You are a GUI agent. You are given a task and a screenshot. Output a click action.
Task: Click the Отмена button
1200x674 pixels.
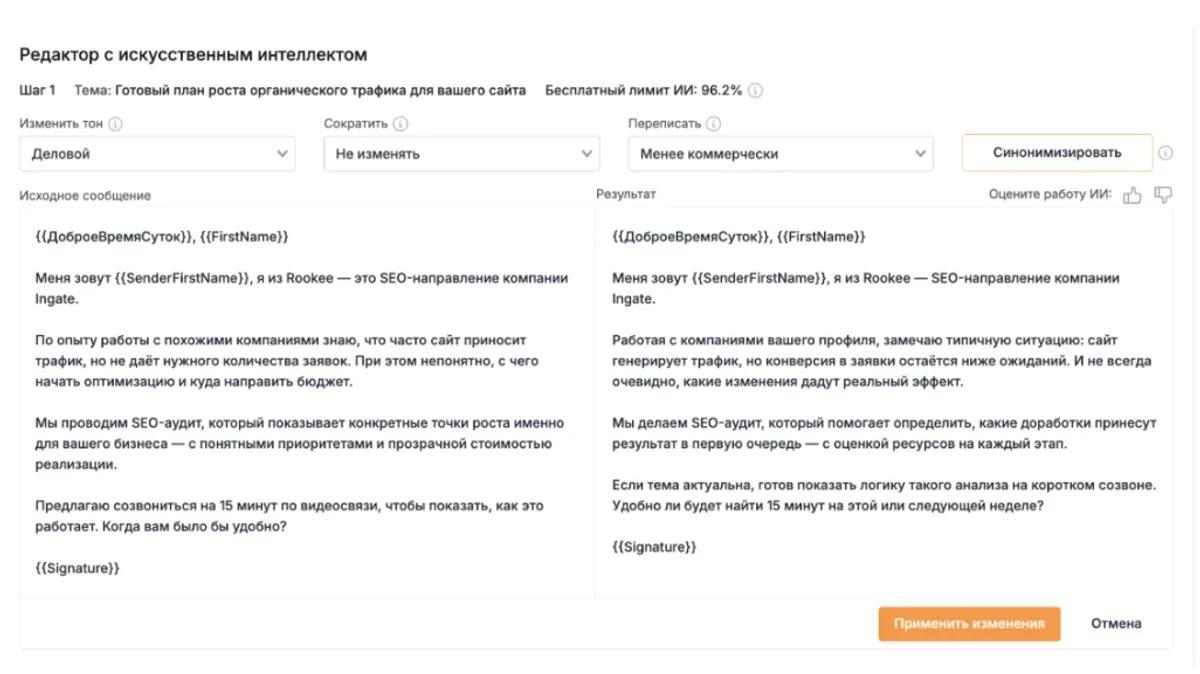(x=1116, y=623)
